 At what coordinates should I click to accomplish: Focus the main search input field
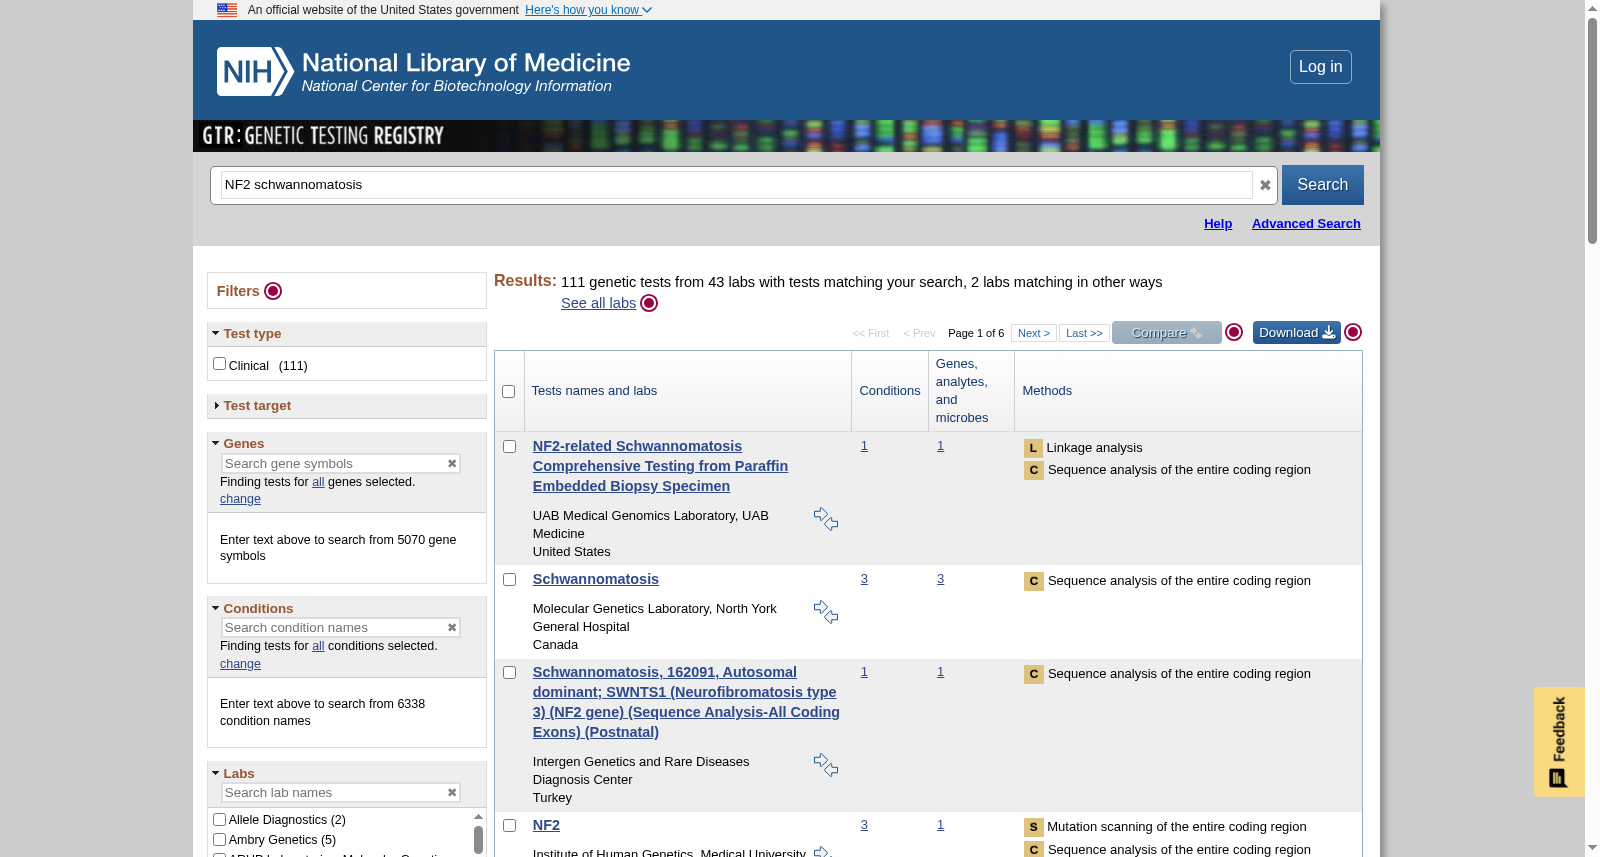point(736,185)
